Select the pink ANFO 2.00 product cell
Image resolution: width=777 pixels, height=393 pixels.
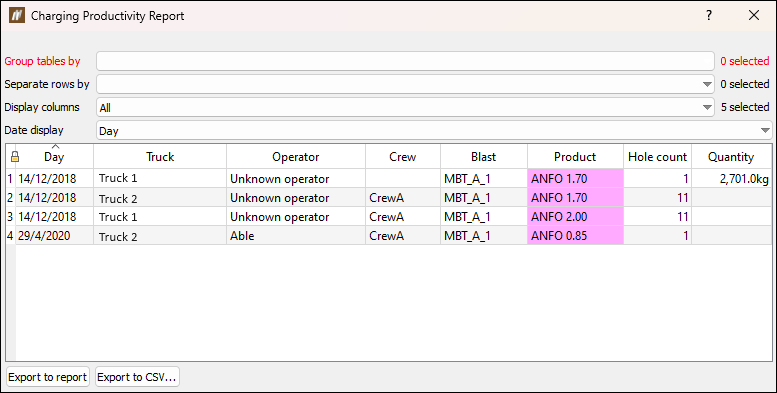click(575, 217)
